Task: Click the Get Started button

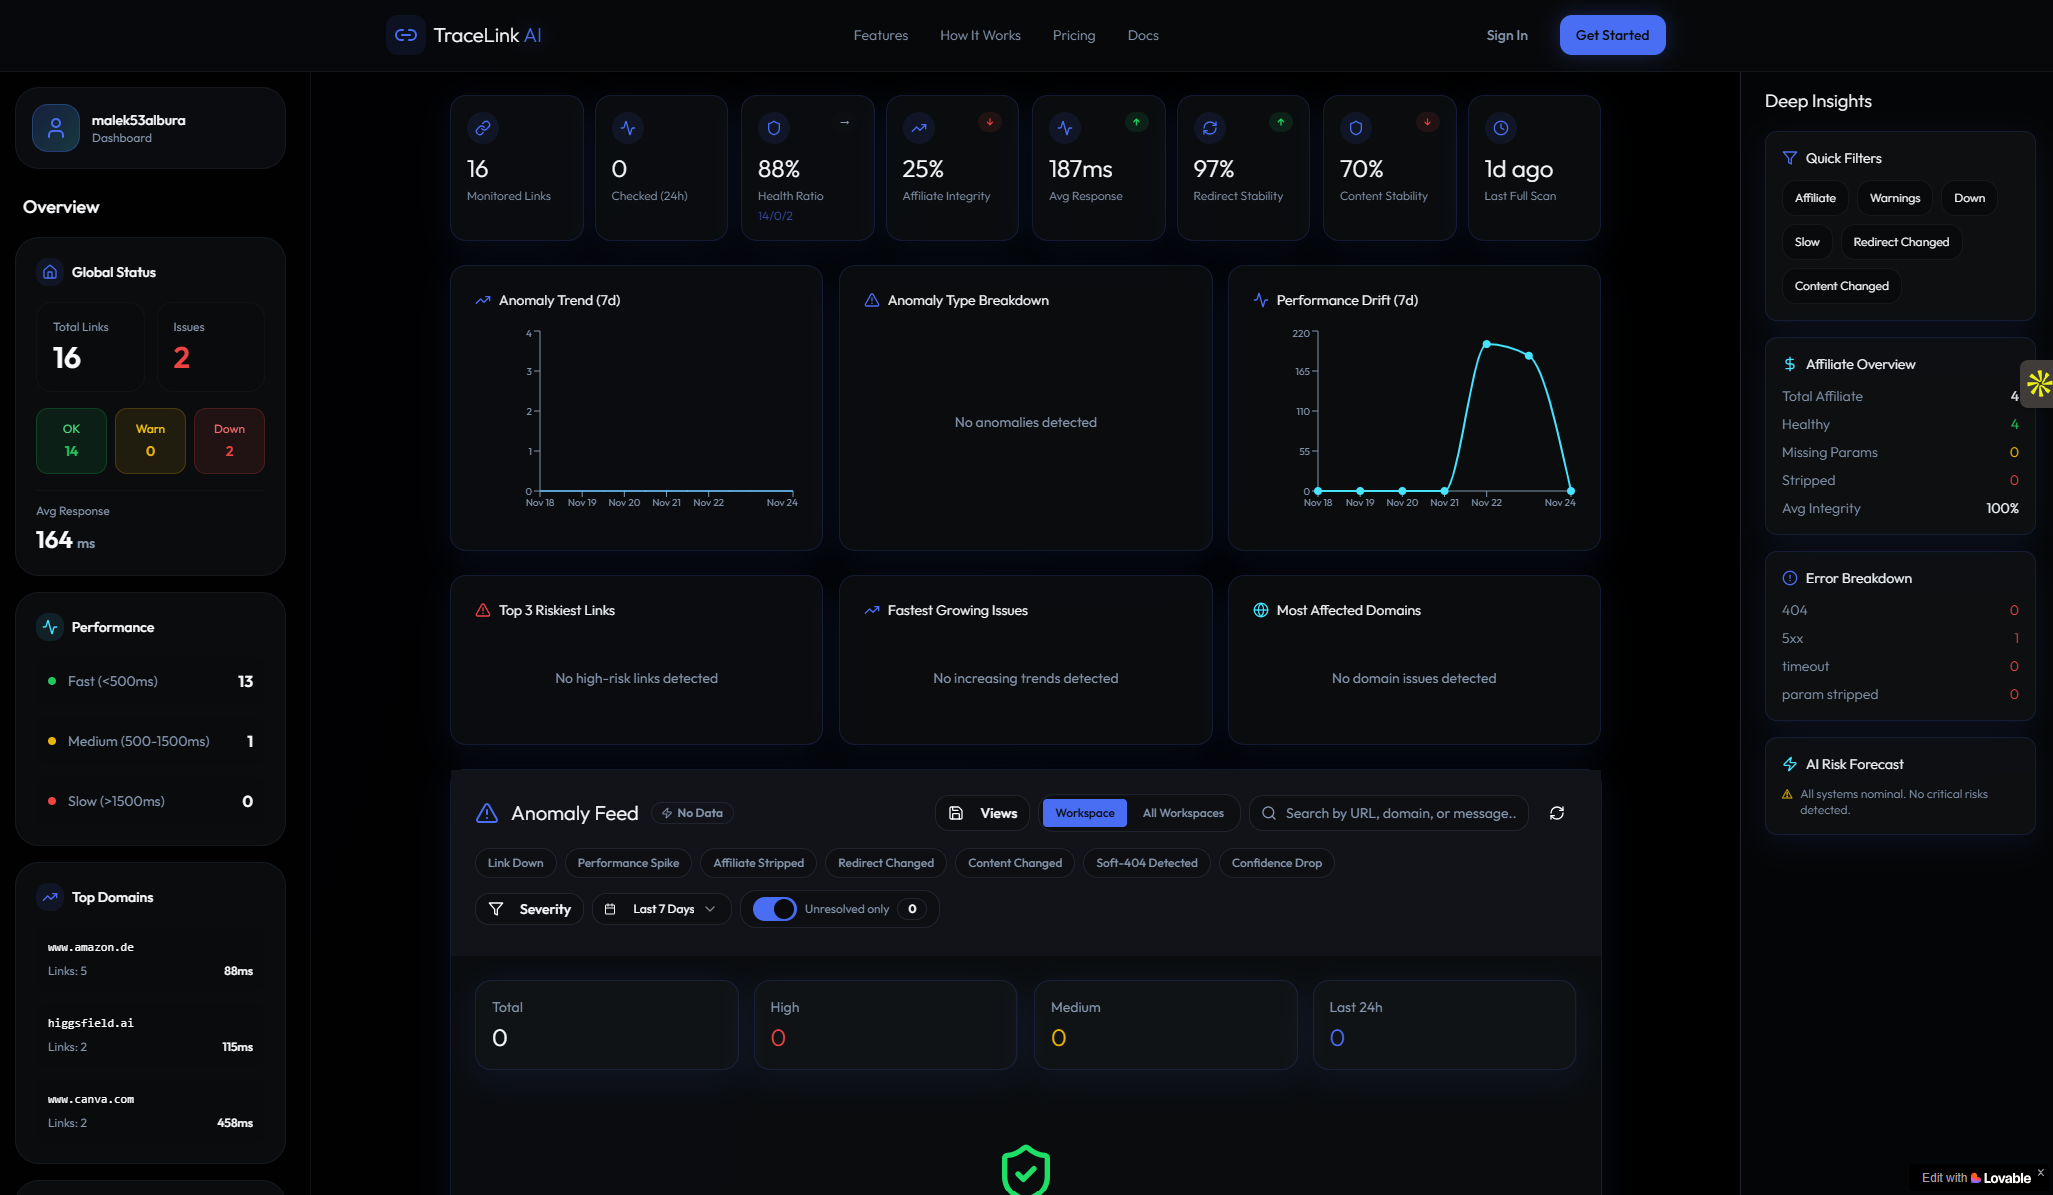Action: [x=1612, y=35]
